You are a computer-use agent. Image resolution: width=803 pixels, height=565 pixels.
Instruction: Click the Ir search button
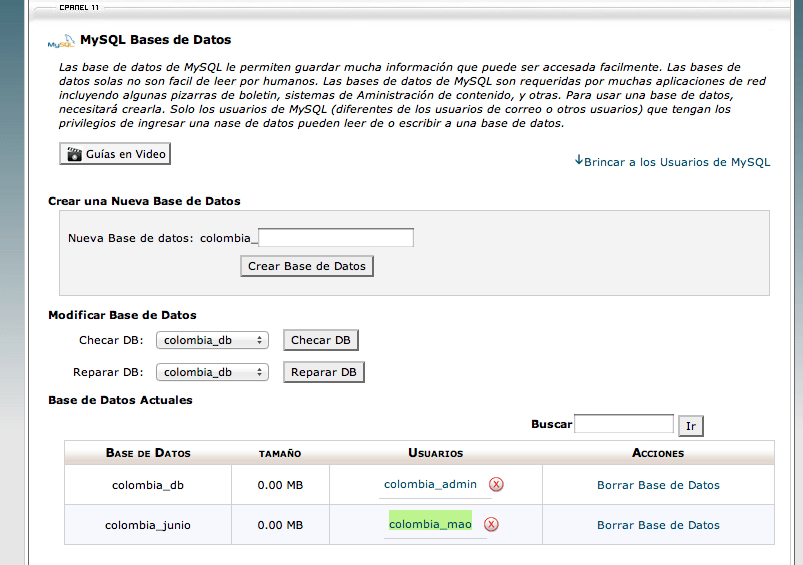691,426
